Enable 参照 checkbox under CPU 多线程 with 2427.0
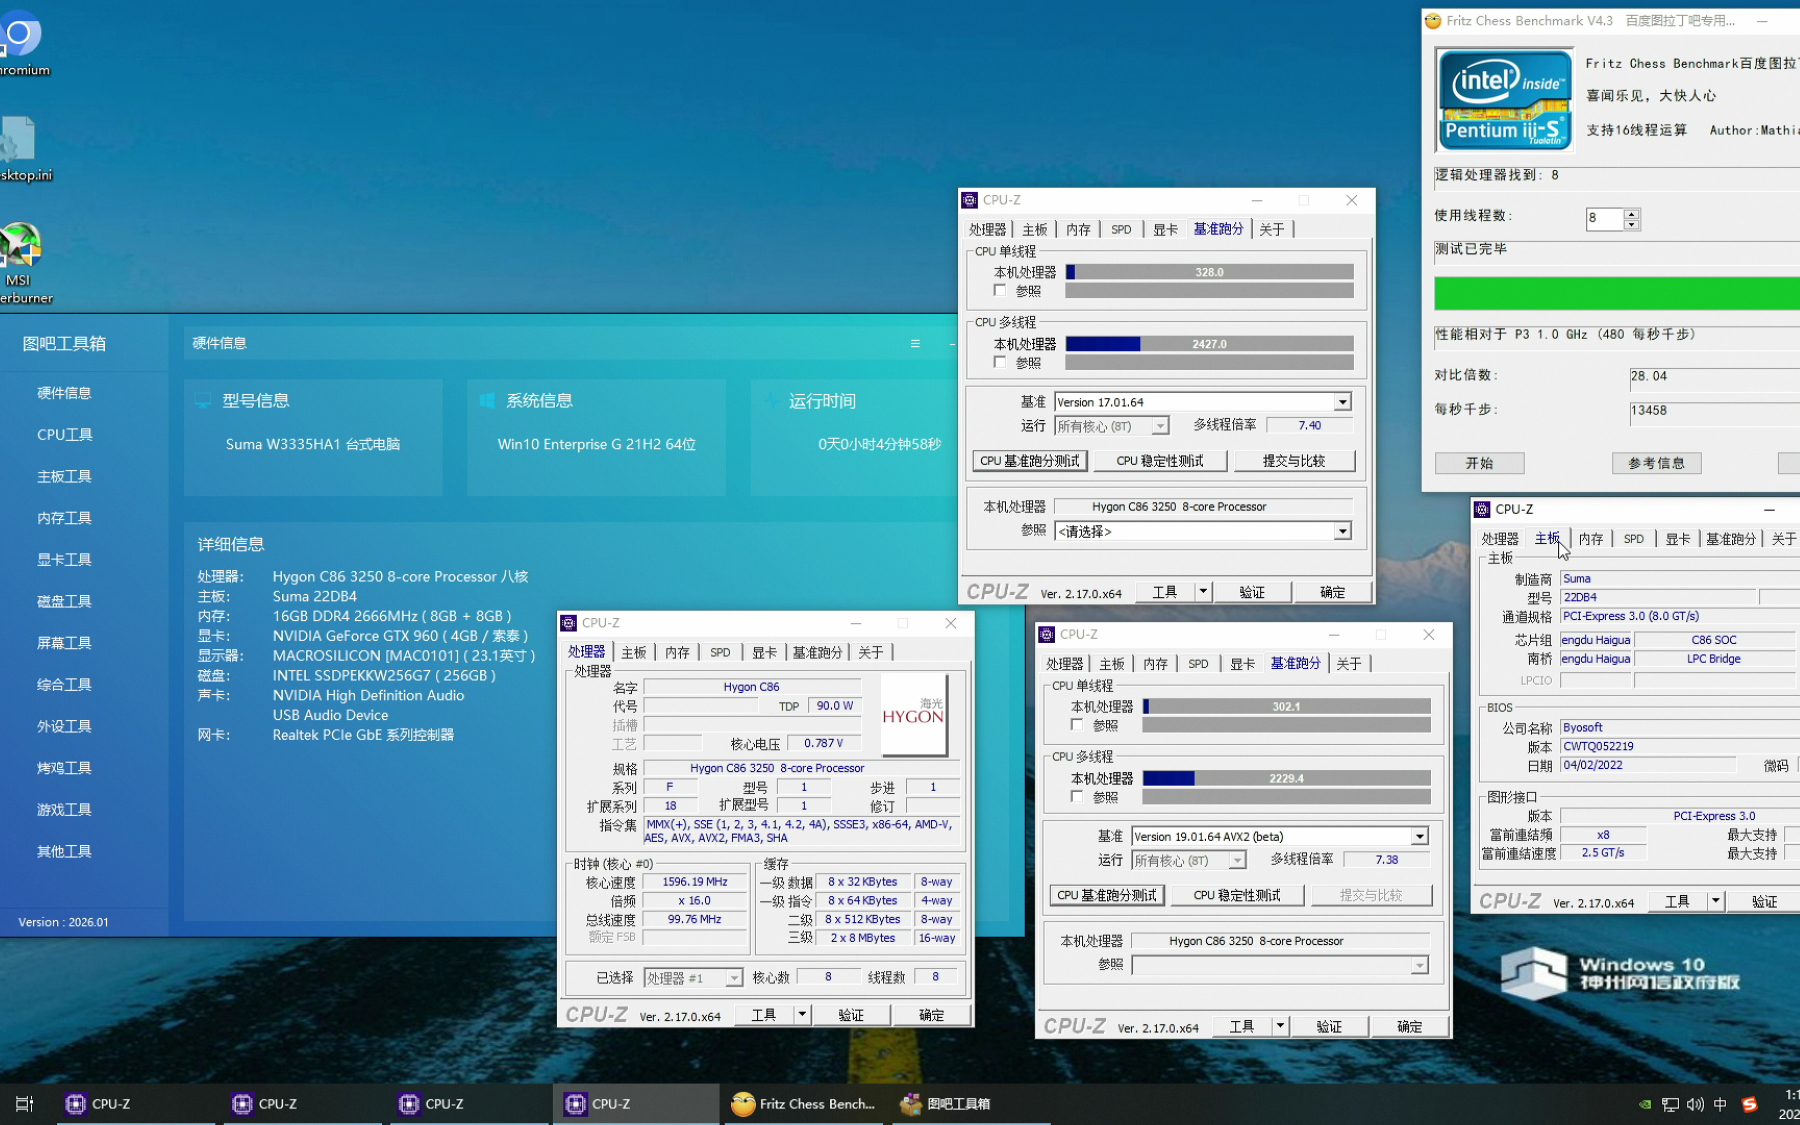 click(1000, 362)
